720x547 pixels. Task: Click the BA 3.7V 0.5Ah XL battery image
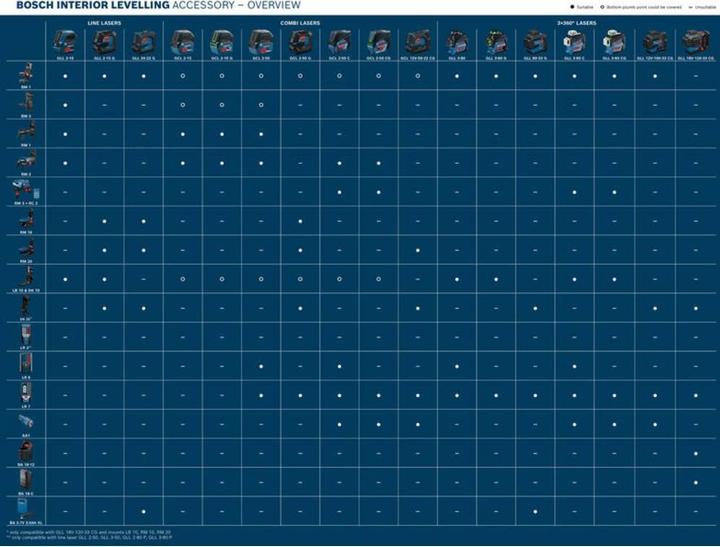click(22, 509)
